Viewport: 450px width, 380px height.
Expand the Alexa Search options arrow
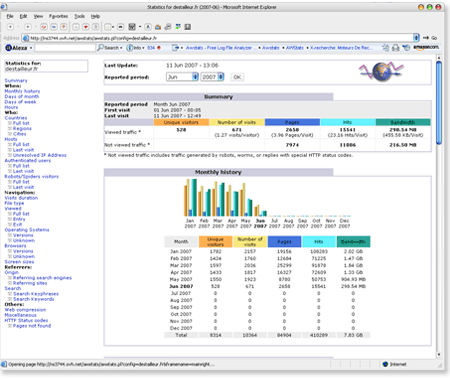point(121,48)
